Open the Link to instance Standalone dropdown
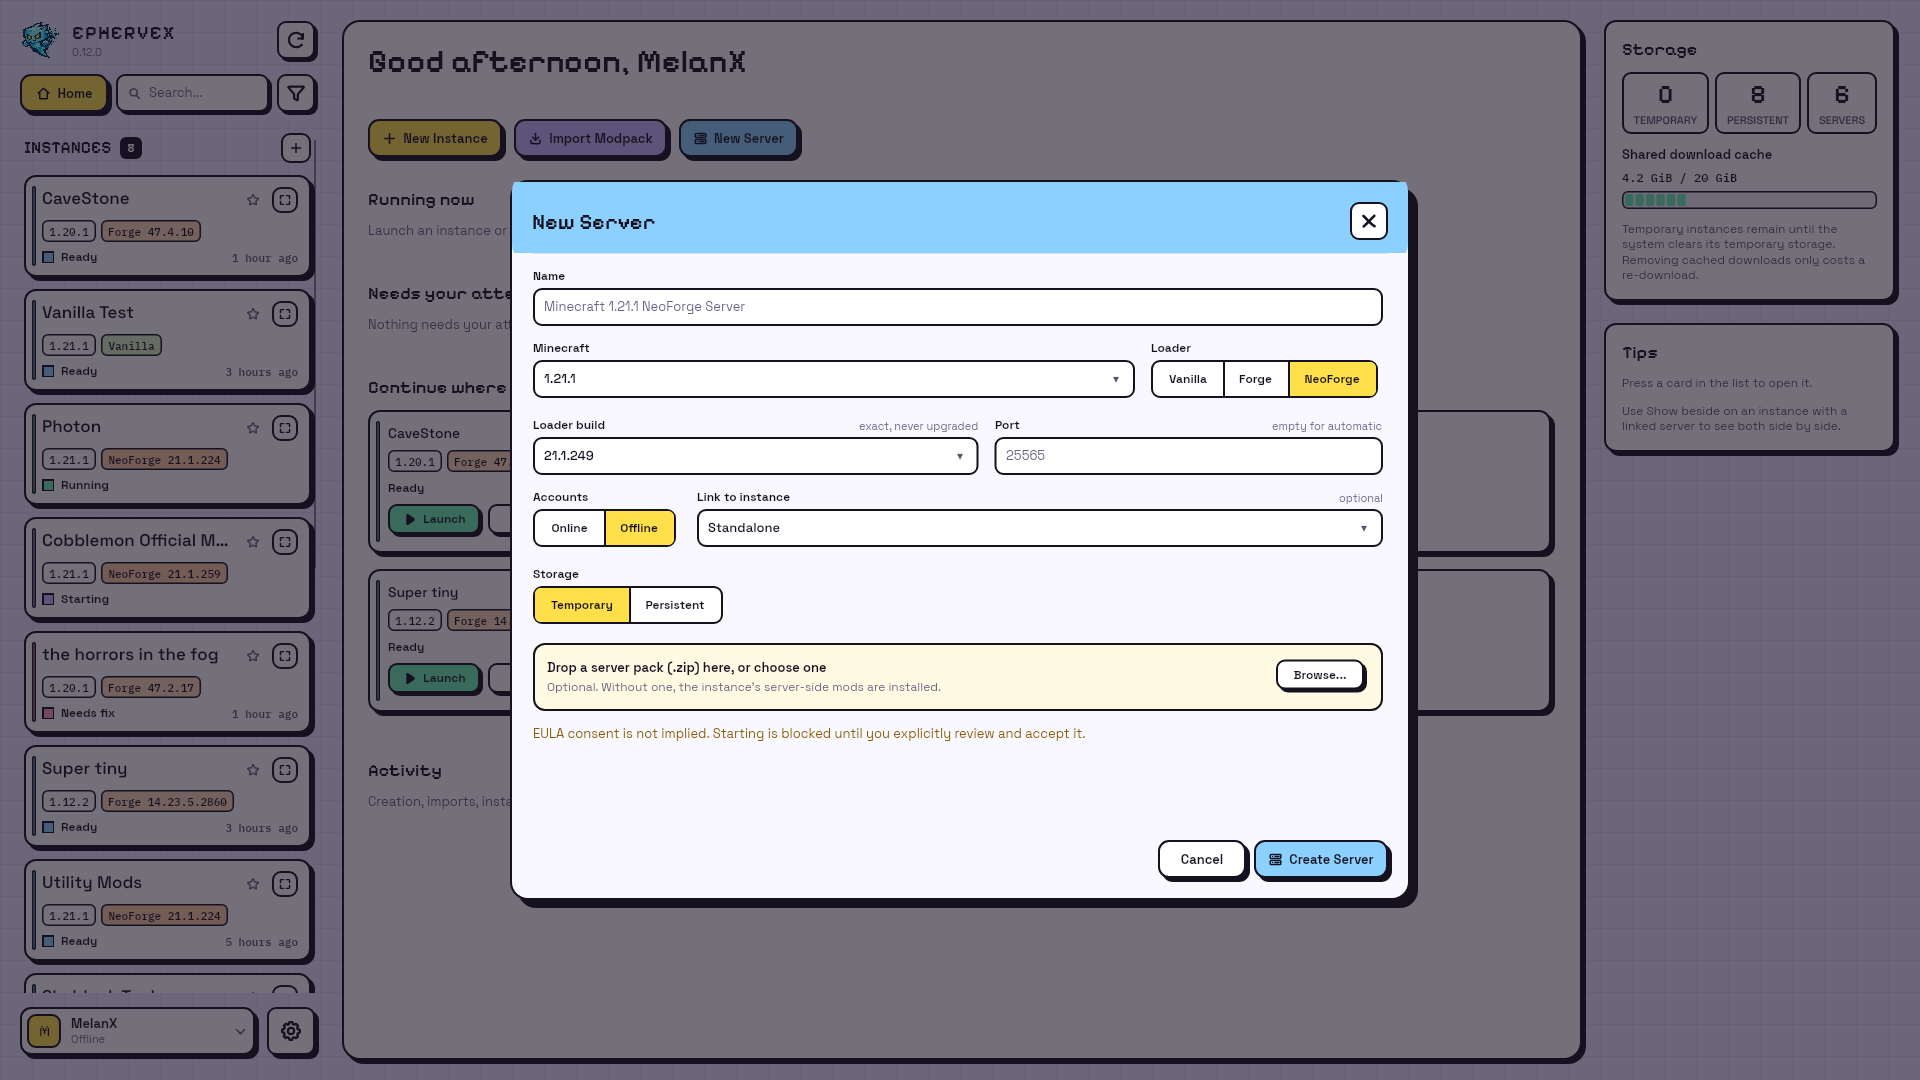 [x=1039, y=528]
